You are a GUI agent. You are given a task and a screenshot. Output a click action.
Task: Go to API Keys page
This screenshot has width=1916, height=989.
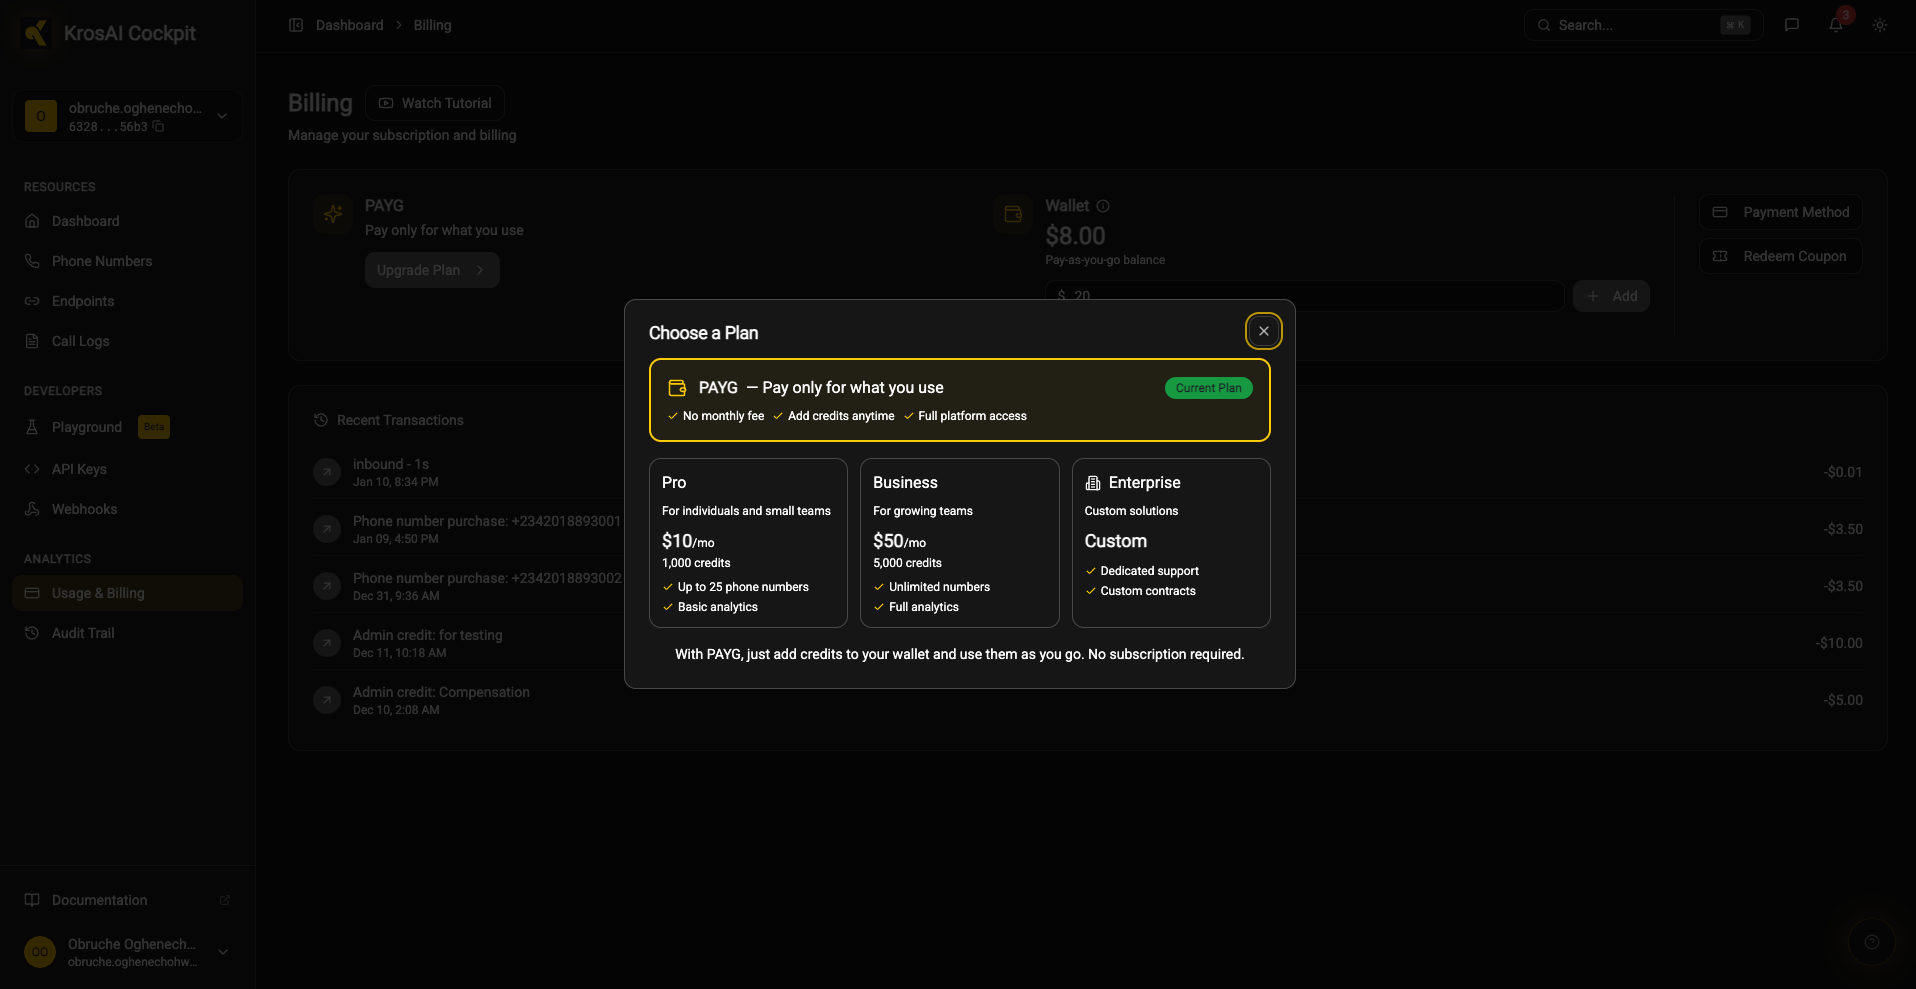[79, 469]
